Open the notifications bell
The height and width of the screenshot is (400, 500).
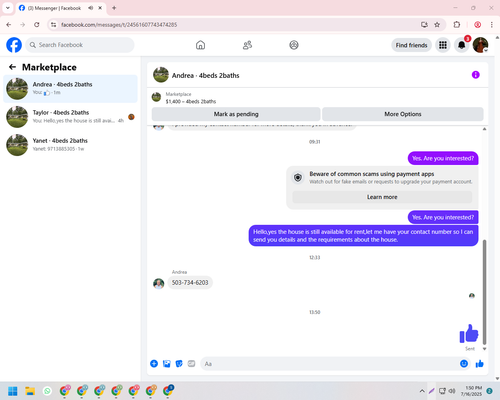point(462,45)
